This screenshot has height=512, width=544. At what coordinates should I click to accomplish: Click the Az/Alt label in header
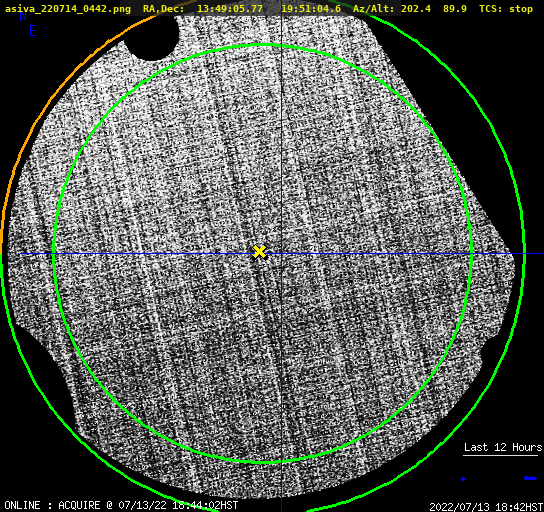374,9
